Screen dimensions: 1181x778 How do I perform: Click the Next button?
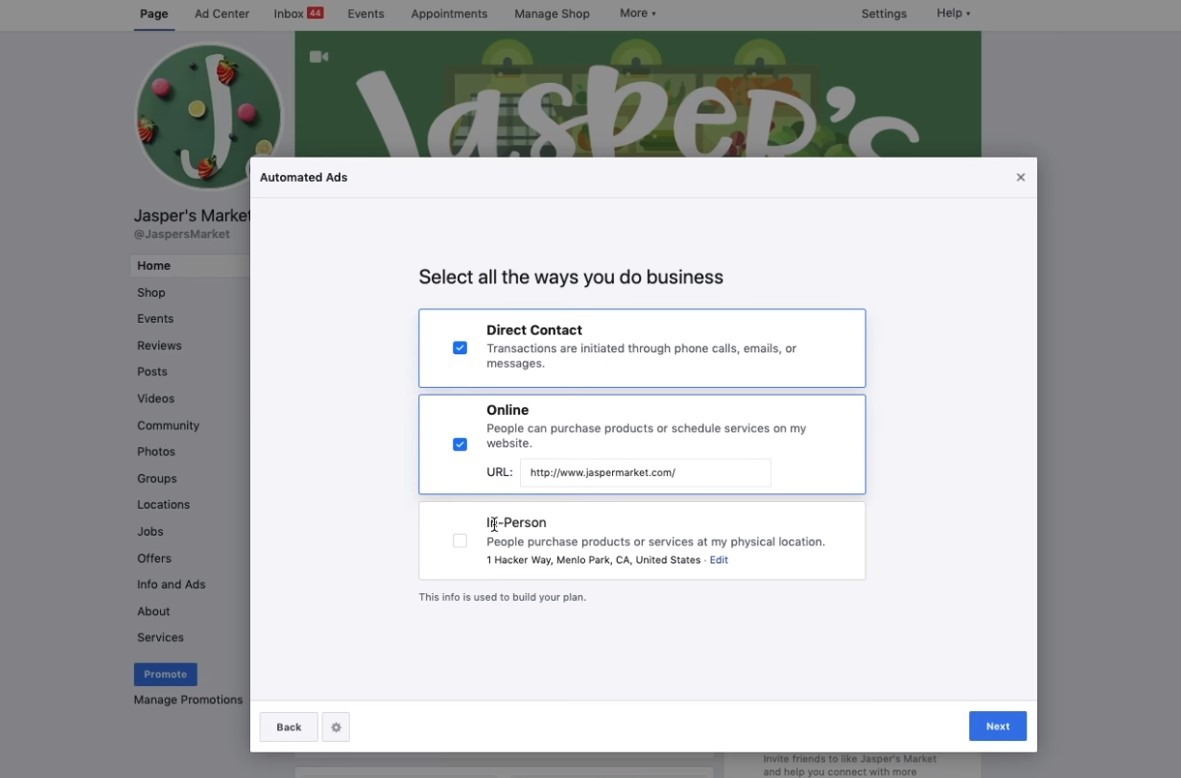click(997, 726)
